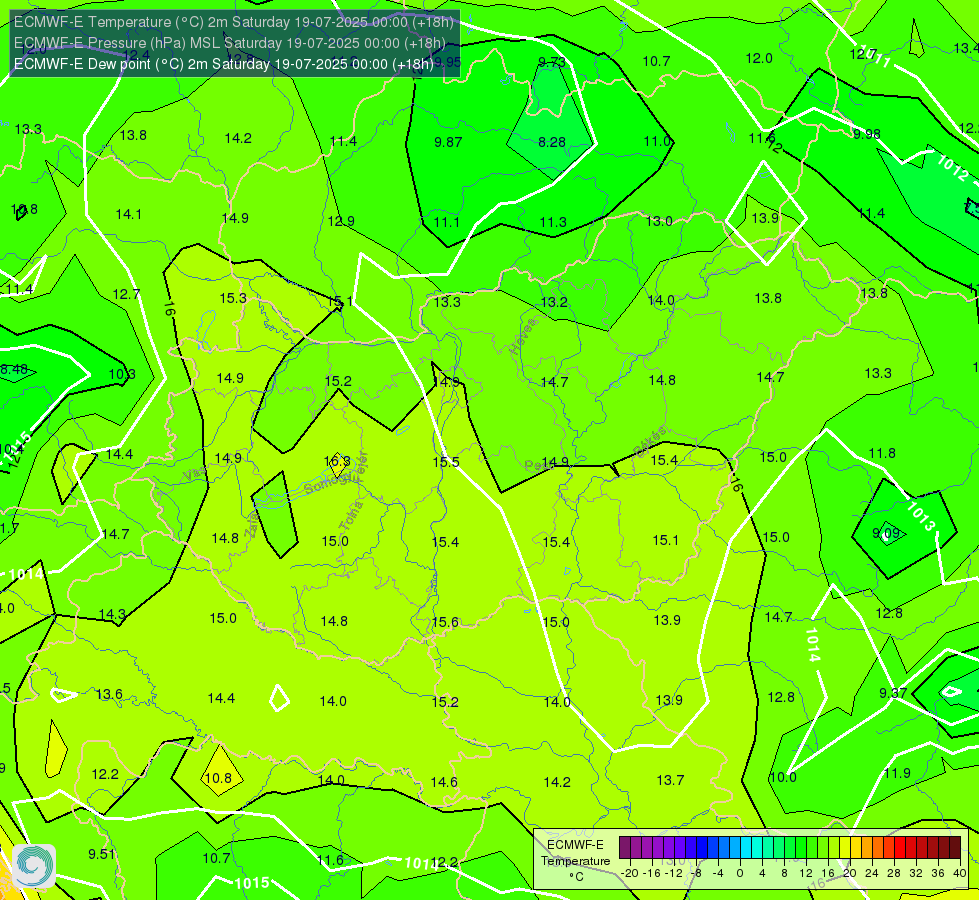Click the Heves county label
Viewport: 979px width, 900px height.
click(x=523, y=336)
